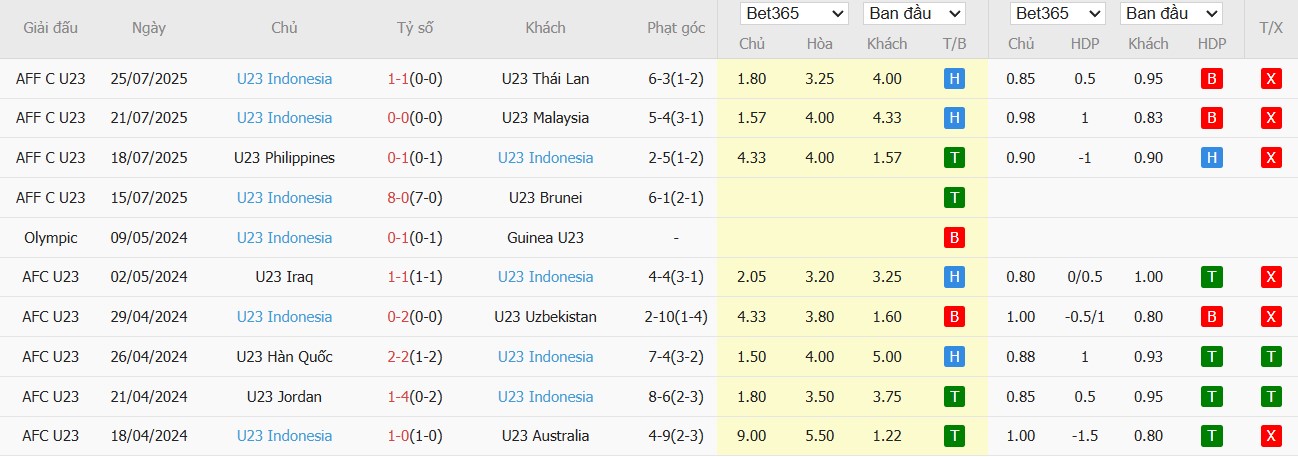This screenshot has height=457, width=1298.
Task: Click the Giải đấu column header
Action: pos(50,28)
